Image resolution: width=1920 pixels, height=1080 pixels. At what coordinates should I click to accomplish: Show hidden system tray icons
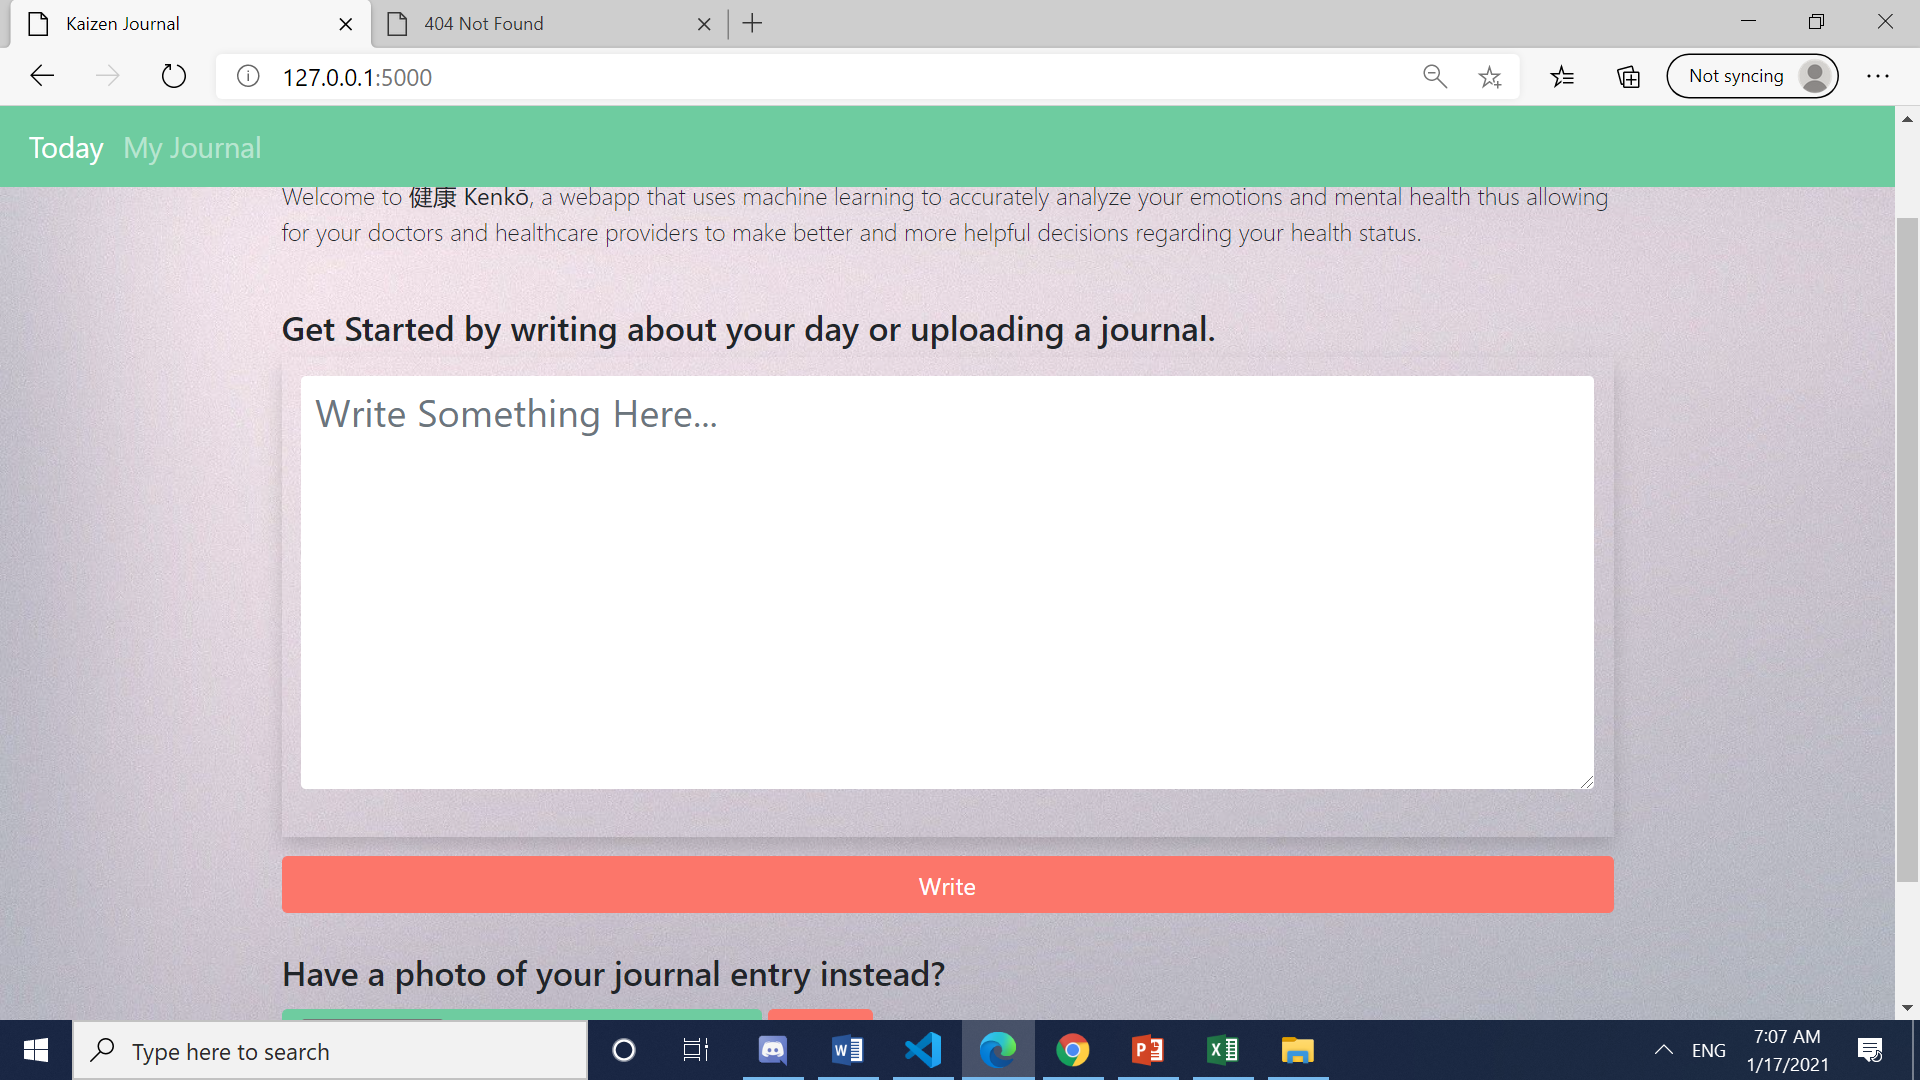click(x=1663, y=1050)
